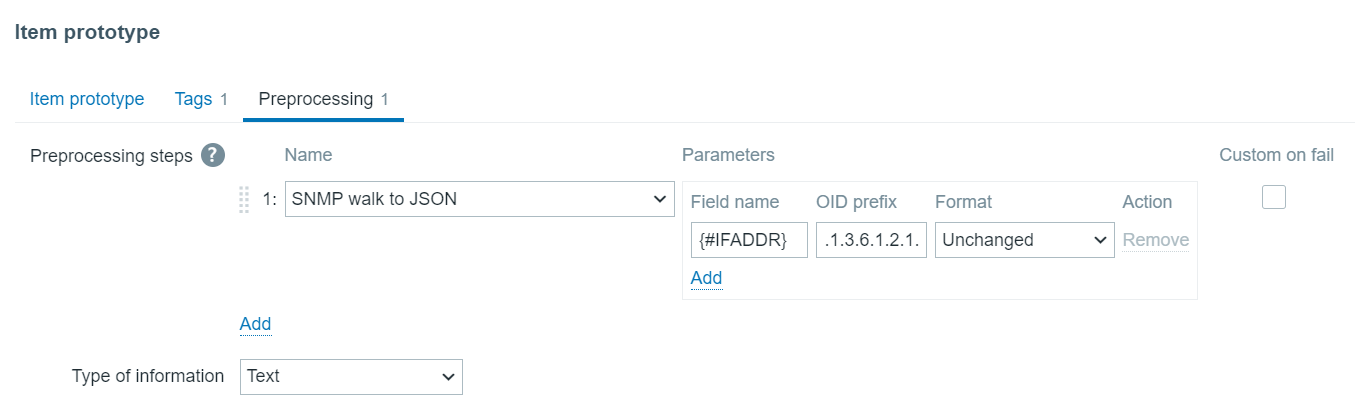Switch to the Item prototype tab

[x=87, y=99]
